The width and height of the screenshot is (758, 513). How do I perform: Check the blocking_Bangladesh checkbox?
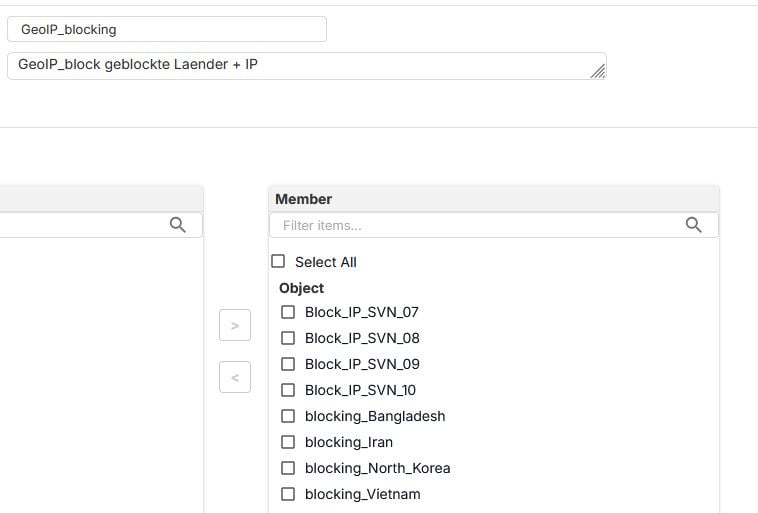point(288,416)
